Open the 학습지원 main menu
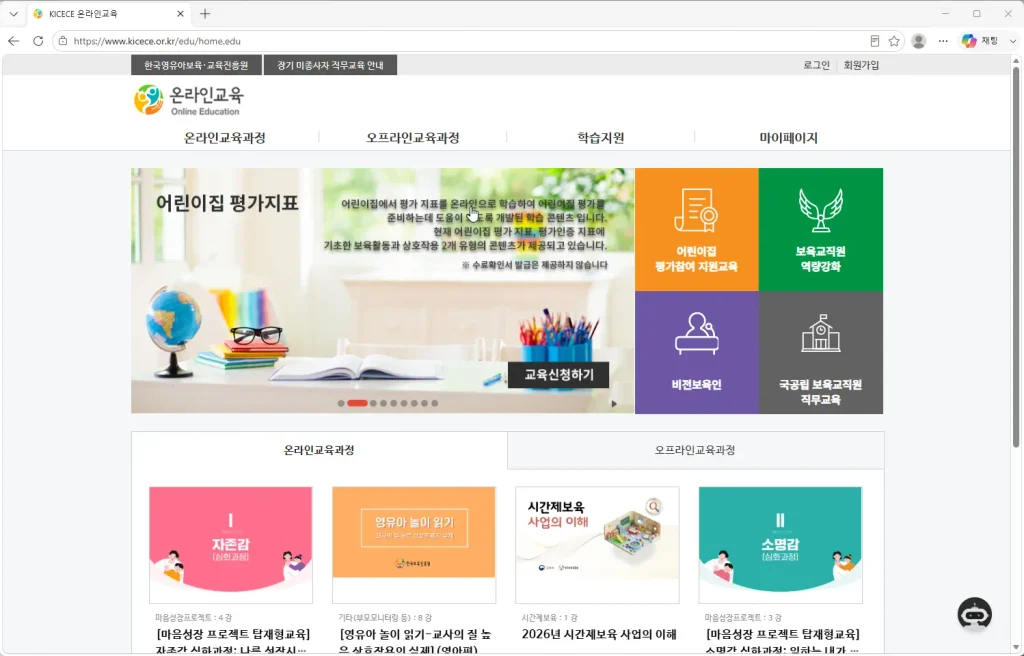This screenshot has height=656, width=1024. 601,138
